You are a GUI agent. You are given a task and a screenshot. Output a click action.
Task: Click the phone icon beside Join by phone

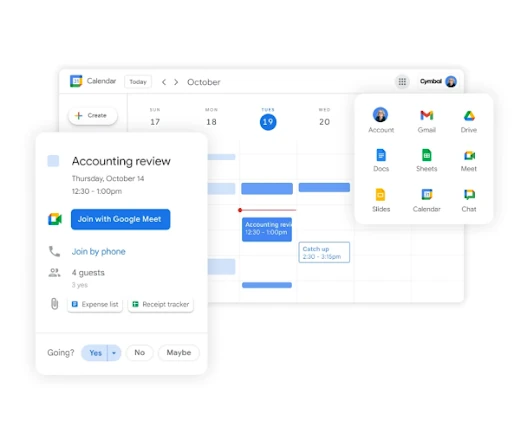click(54, 251)
